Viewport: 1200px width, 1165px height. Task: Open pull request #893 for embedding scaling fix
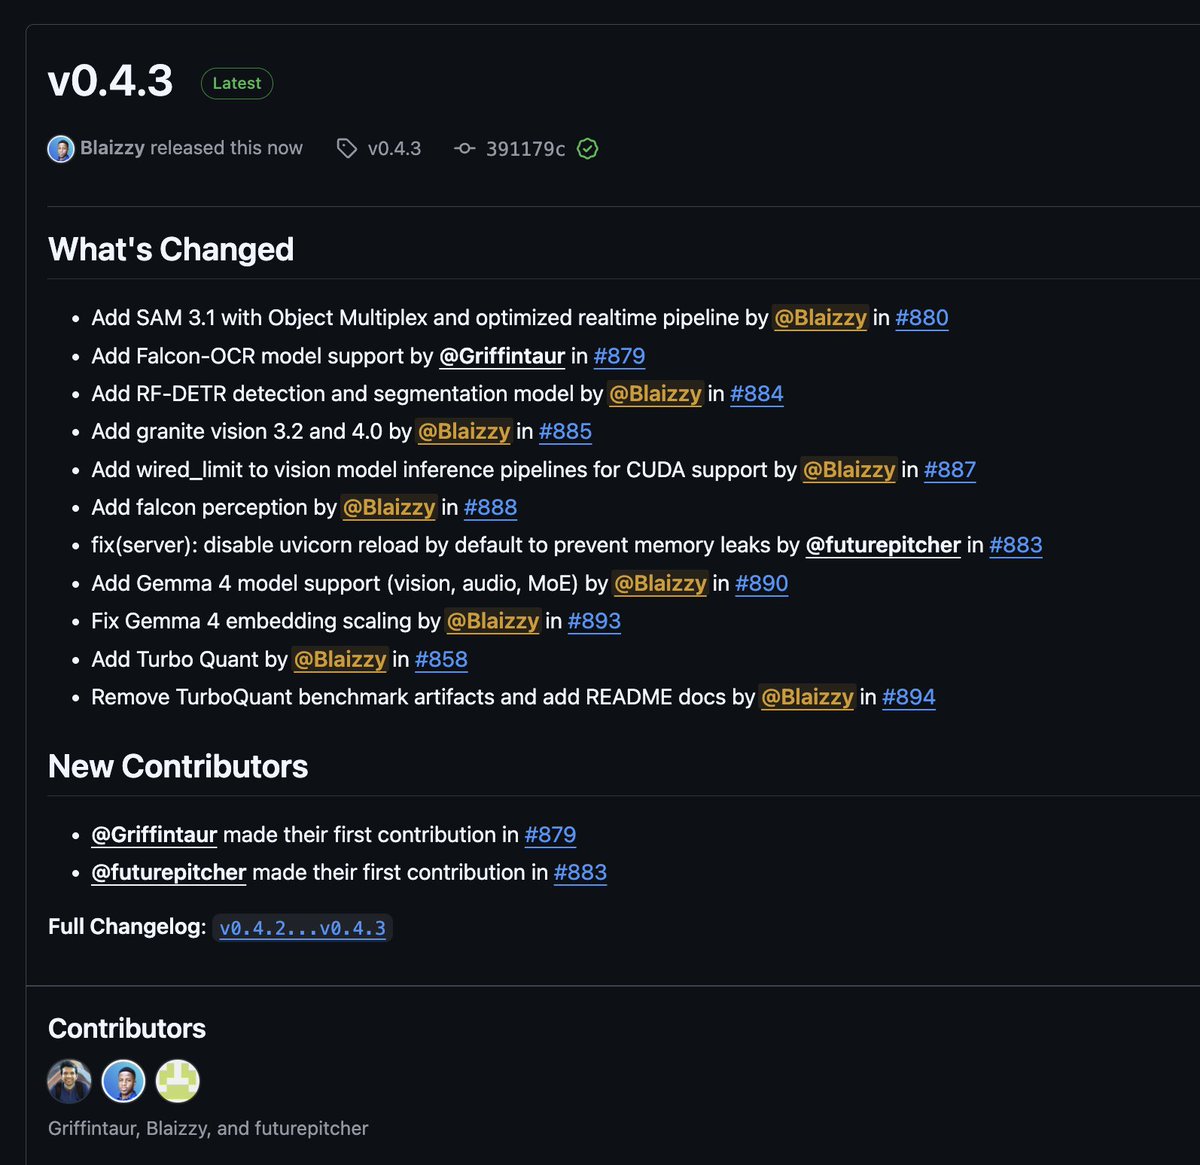point(594,621)
